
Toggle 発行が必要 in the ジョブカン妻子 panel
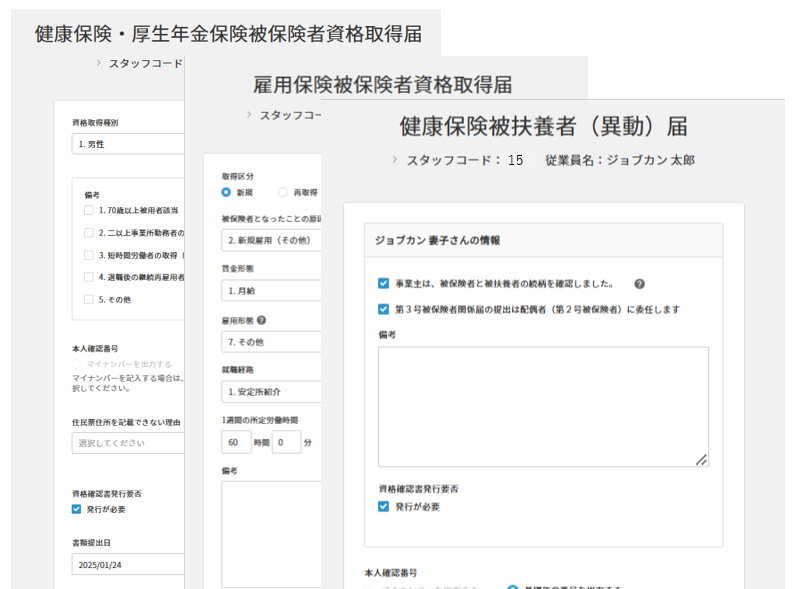tap(384, 507)
